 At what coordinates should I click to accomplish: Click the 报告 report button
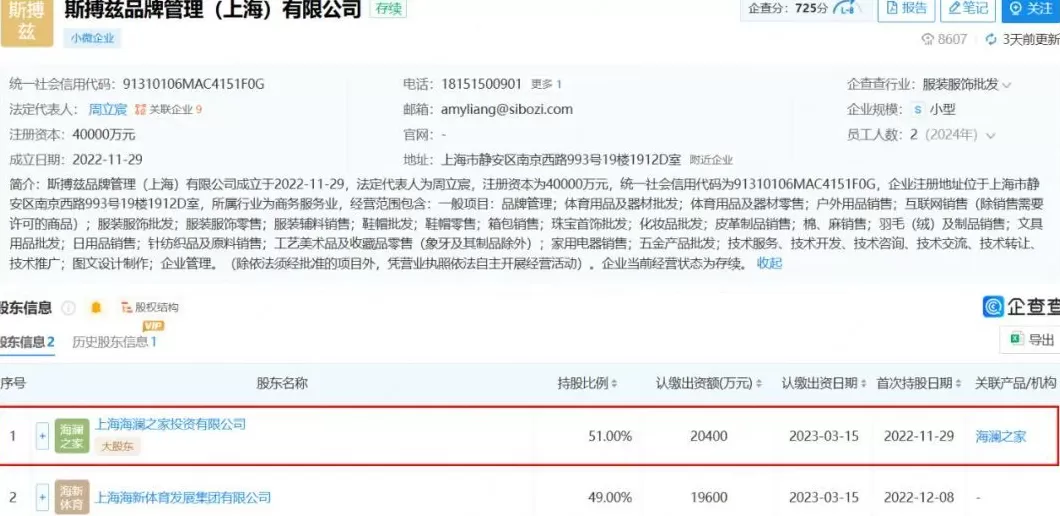point(905,9)
